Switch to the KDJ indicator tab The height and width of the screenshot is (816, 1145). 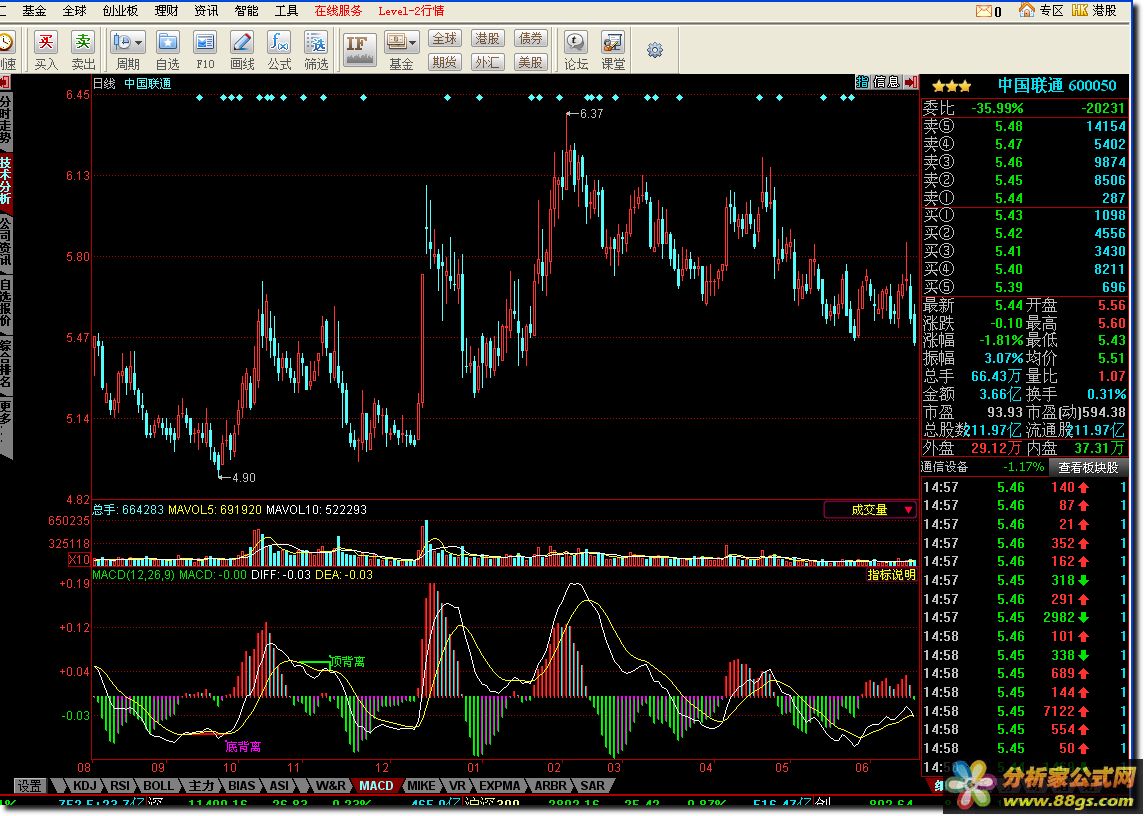click(x=84, y=785)
